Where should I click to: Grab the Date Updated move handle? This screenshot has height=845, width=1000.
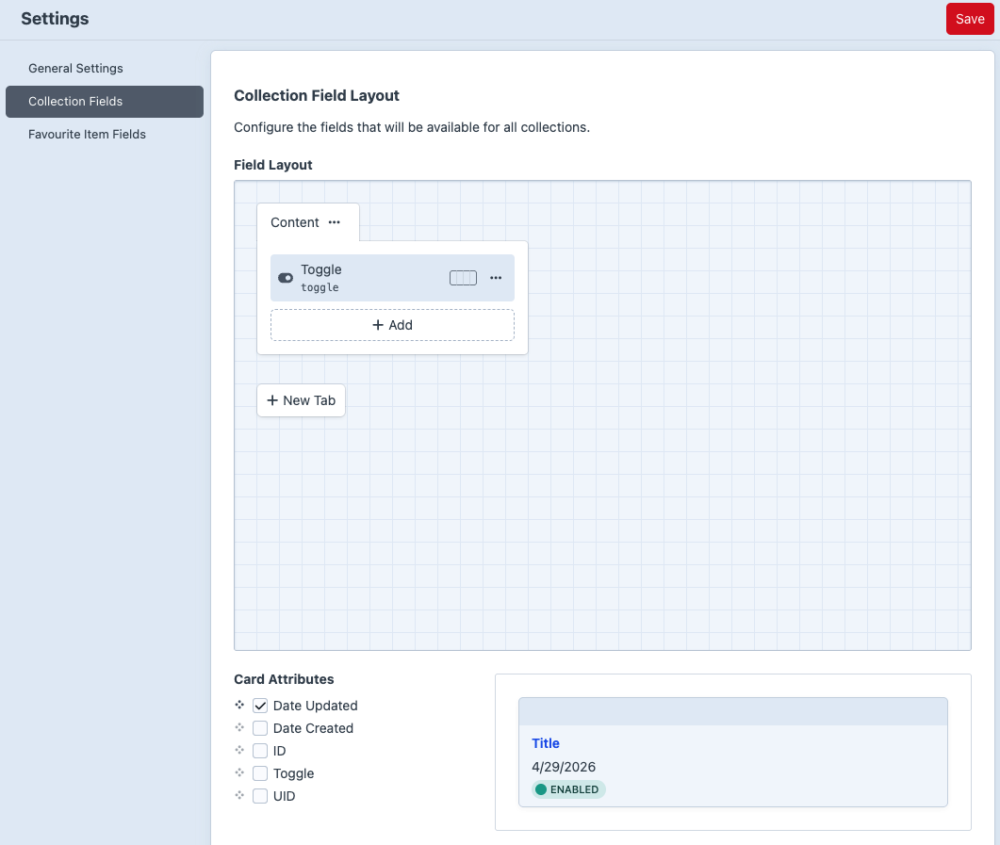[x=240, y=705]
